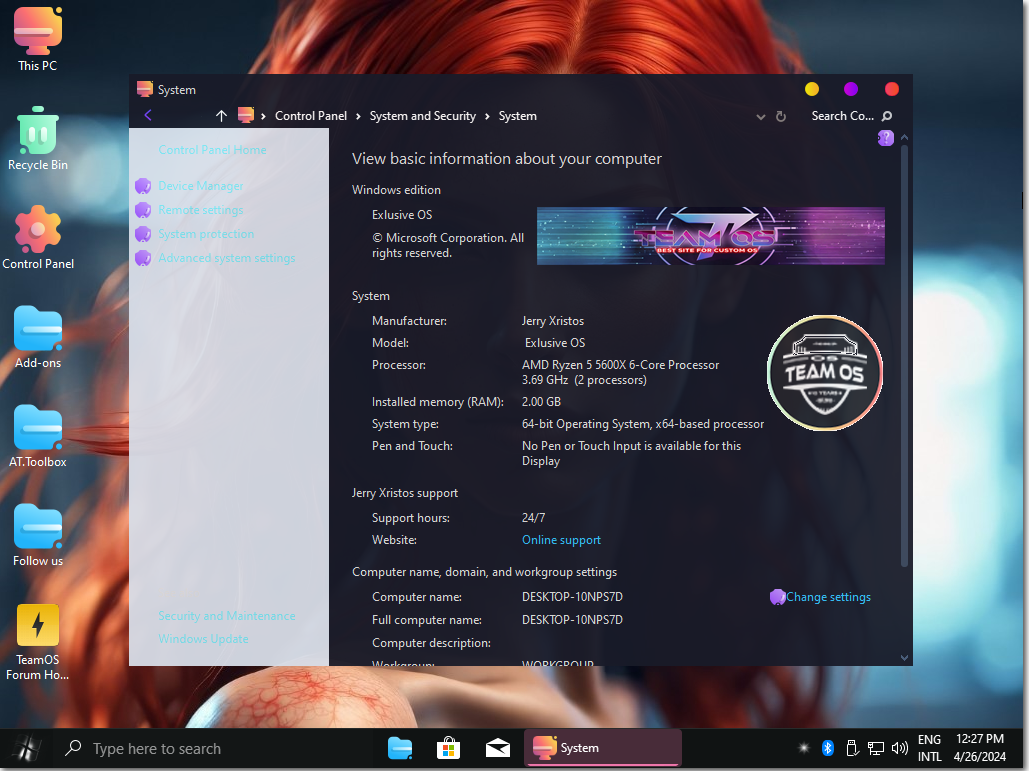
Task: Open the Recycle Bin icon
Action: (x=38, y=131)
